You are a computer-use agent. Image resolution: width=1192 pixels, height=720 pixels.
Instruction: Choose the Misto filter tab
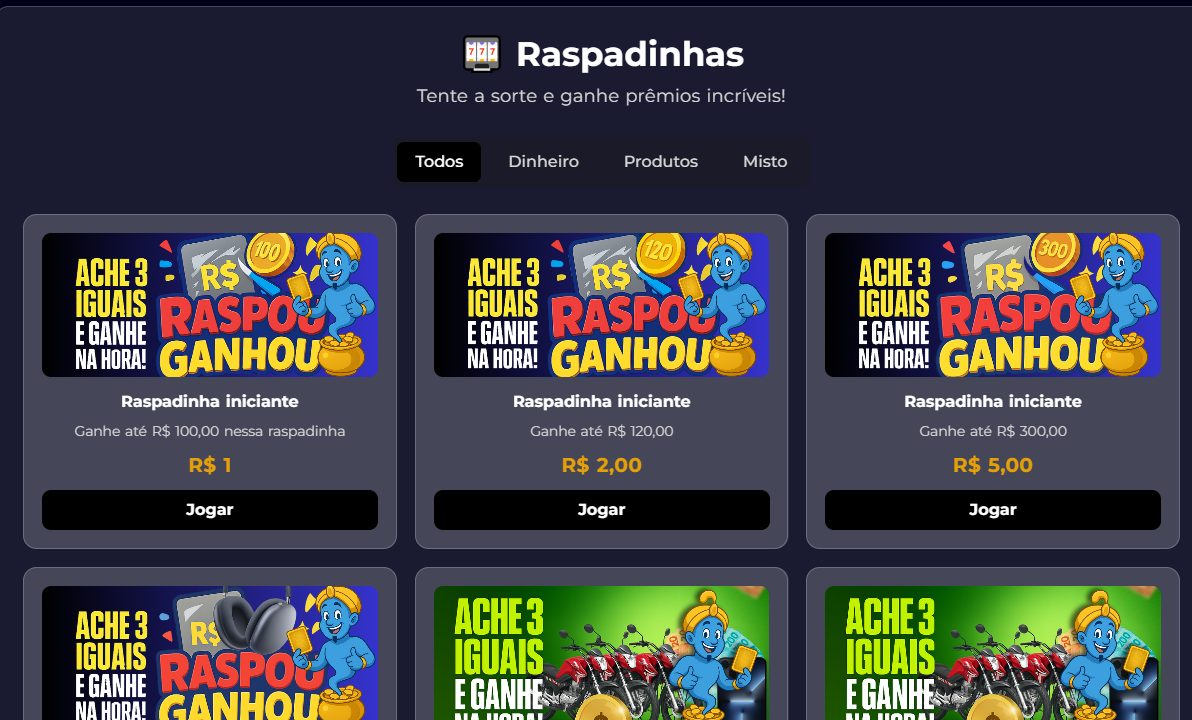point(765,162)
